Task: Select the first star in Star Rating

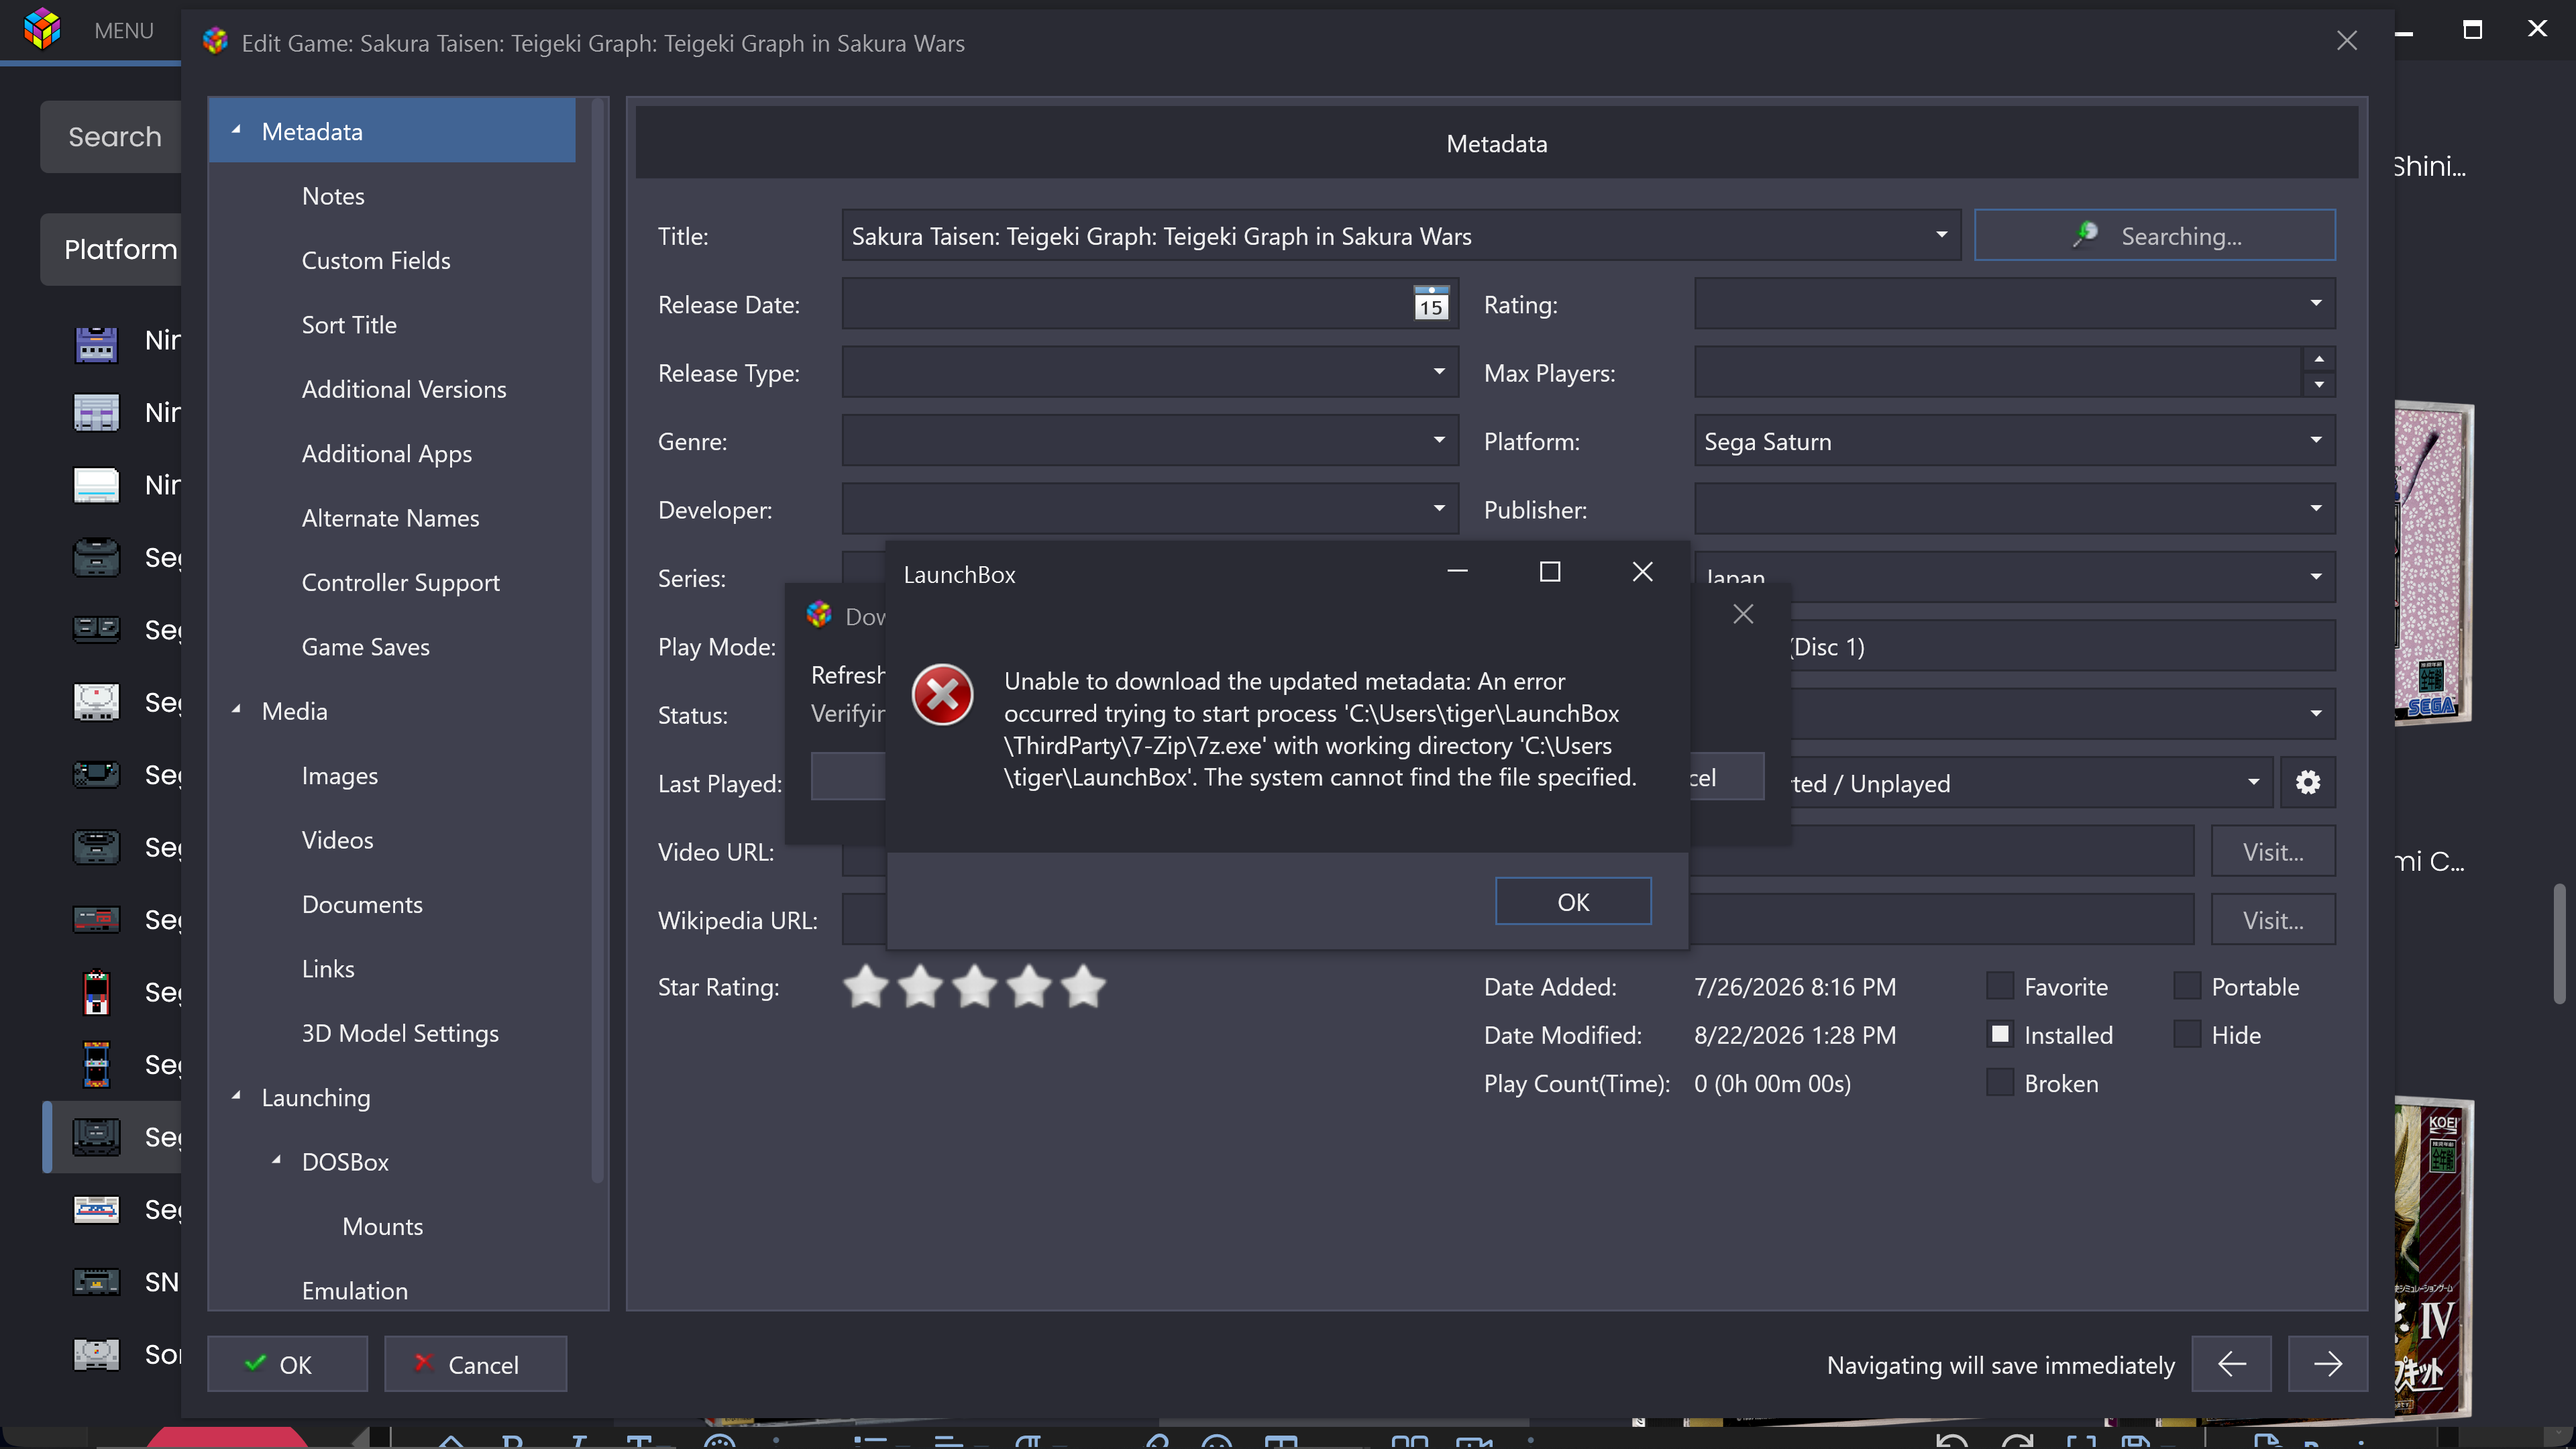Action: click(866, 987)
